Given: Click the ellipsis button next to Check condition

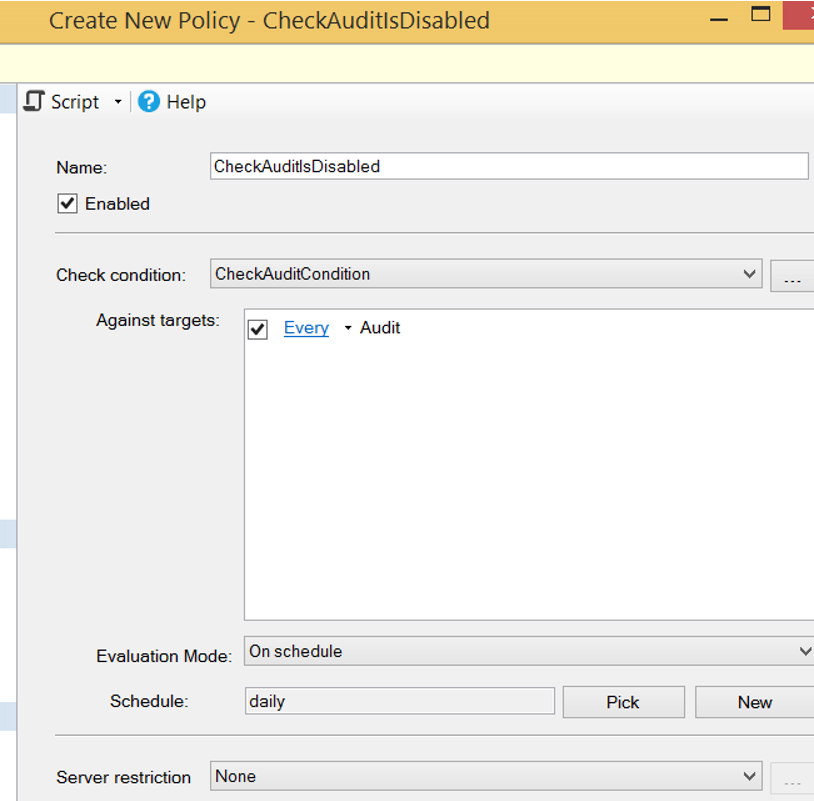Looking at the screenshot, I should (792, 276).
